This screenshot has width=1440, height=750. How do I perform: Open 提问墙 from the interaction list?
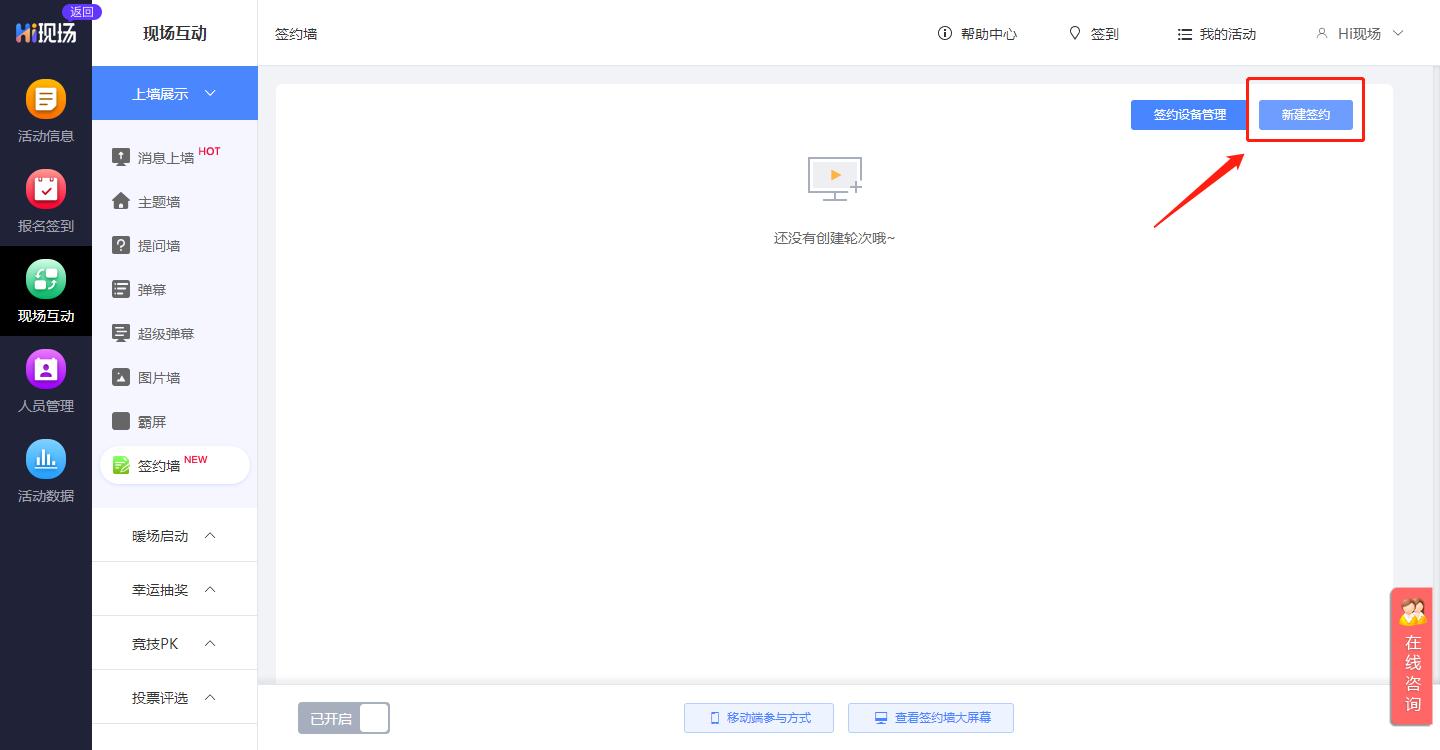click(158, 245)
